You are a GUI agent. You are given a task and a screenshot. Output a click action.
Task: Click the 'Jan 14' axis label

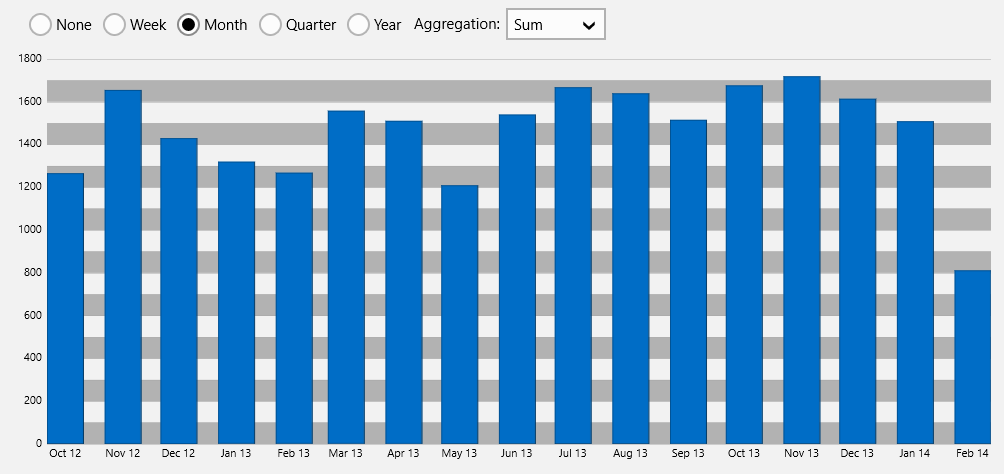(915, 454)
